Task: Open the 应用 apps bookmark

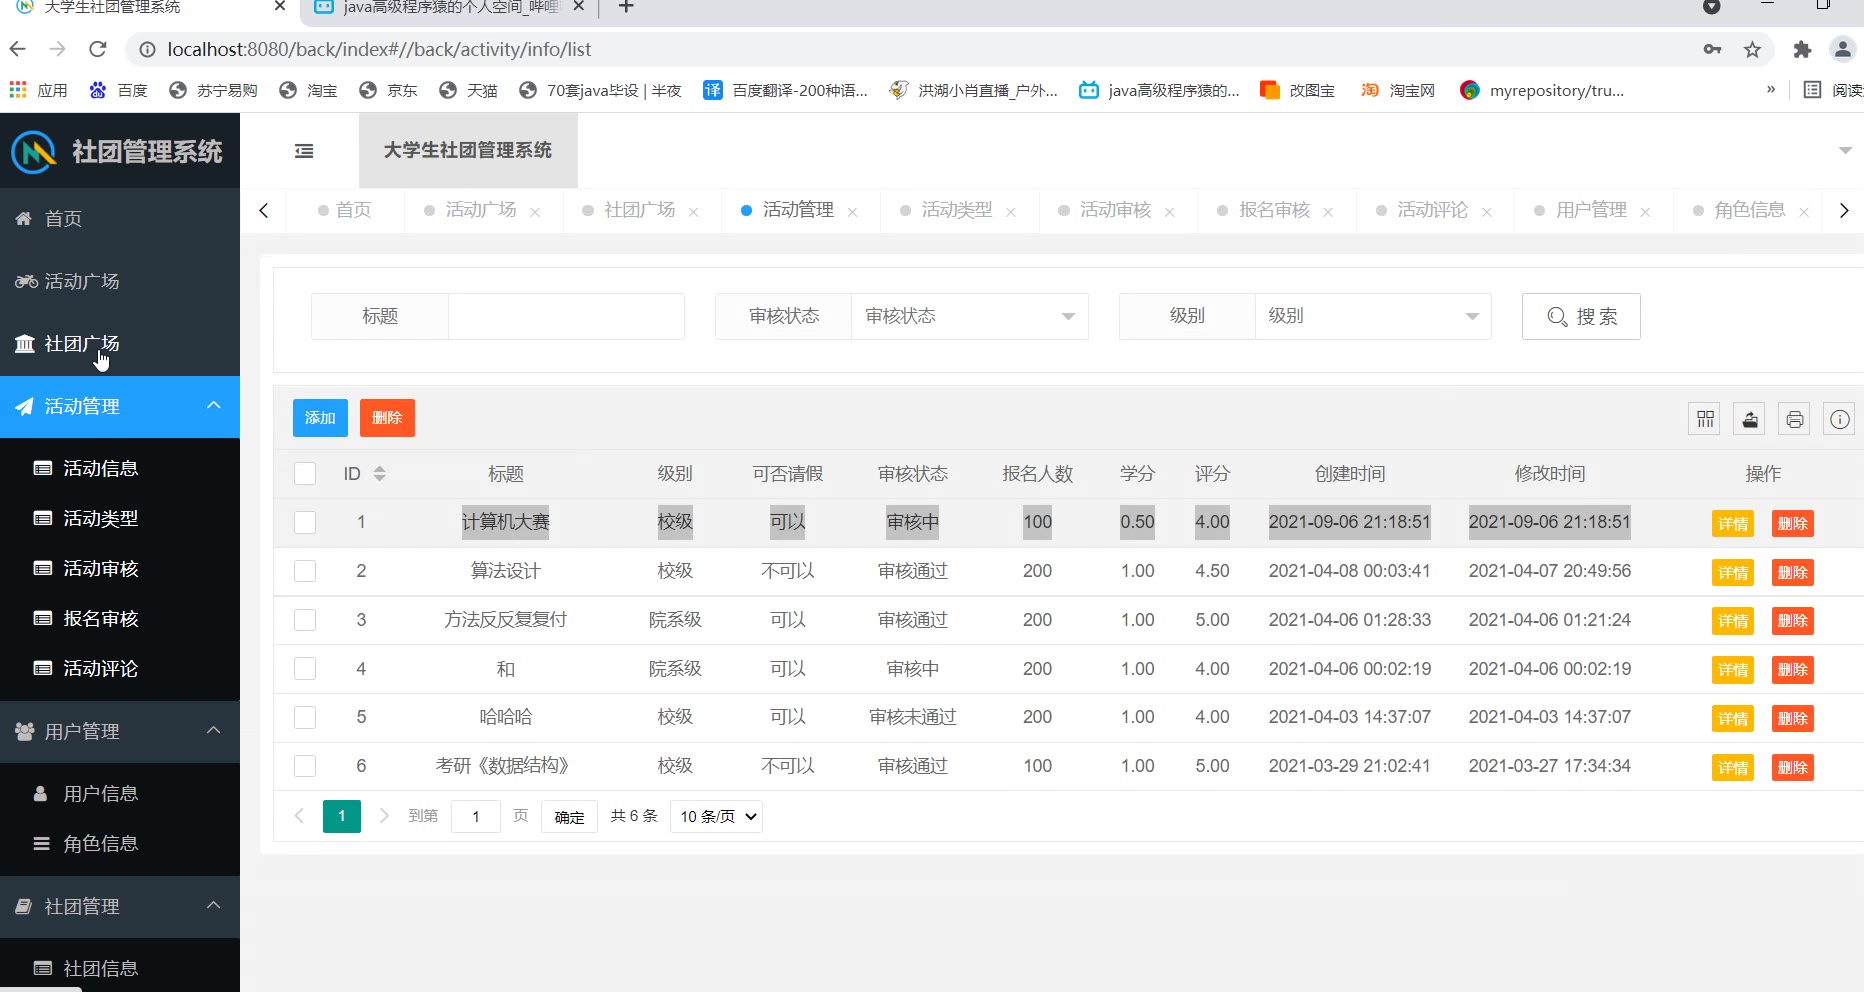Action: pos(38,90)
